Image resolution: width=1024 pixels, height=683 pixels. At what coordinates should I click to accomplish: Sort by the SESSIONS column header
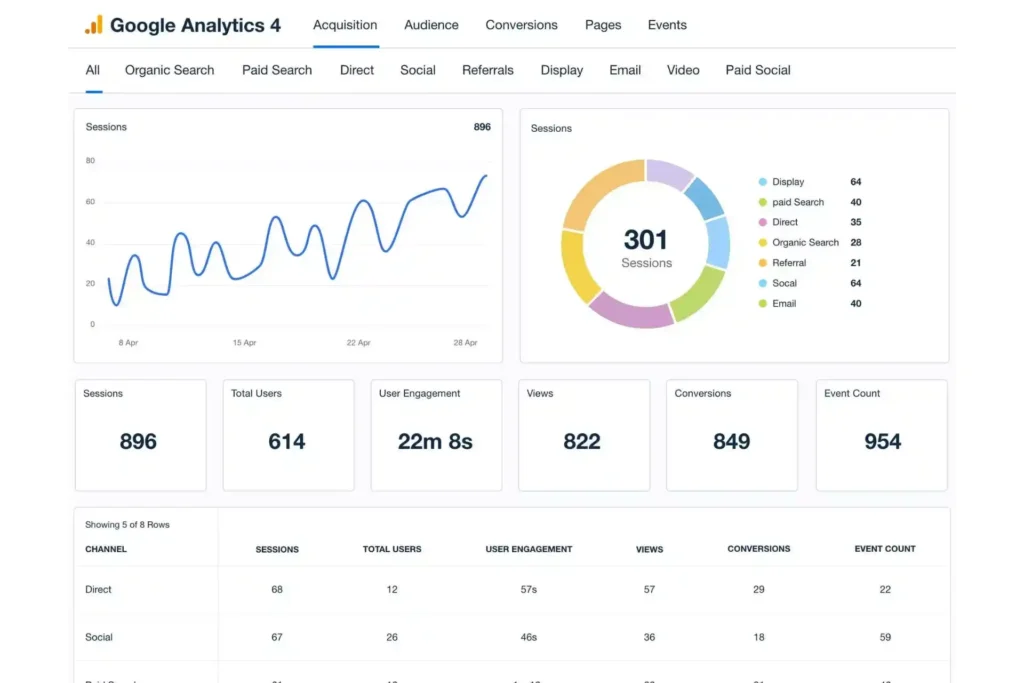(x=277, y=549)
